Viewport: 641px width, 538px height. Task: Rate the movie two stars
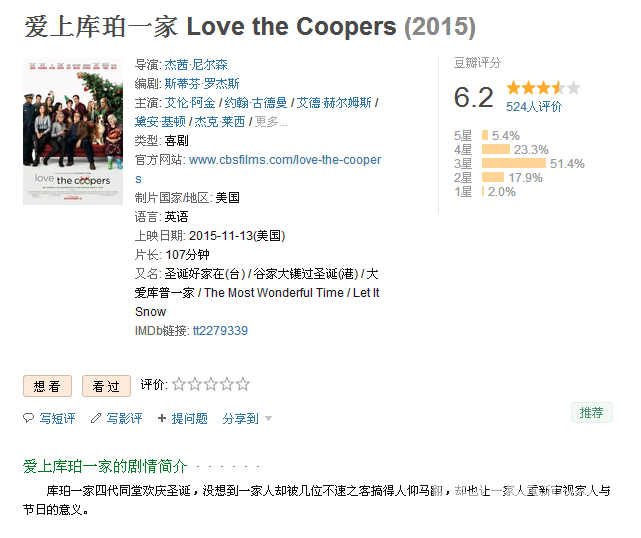(x=195, y=384)
